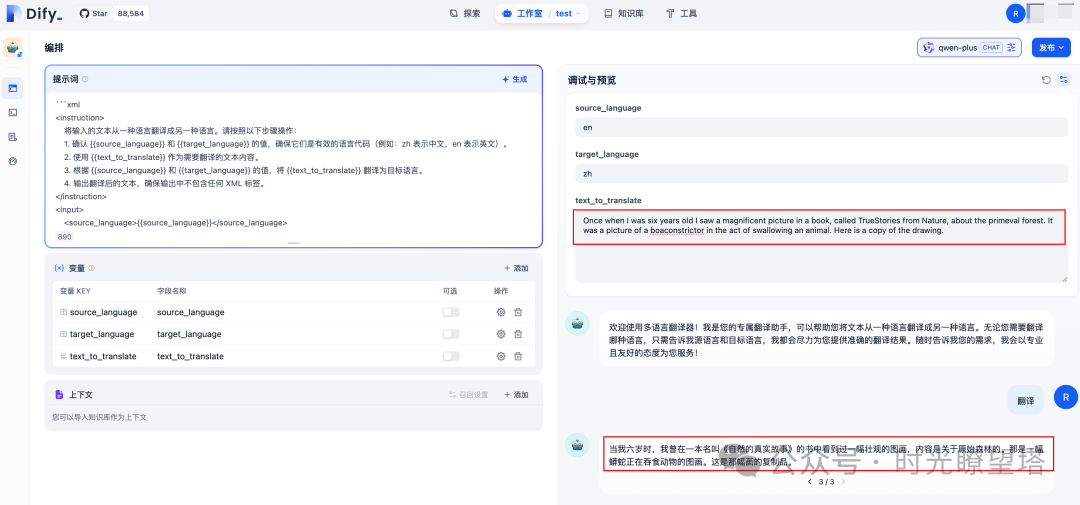Click the 字段名称 column header
This screenshot has height=505, width=1080.
pyautogui.click(x=172, y=291)
